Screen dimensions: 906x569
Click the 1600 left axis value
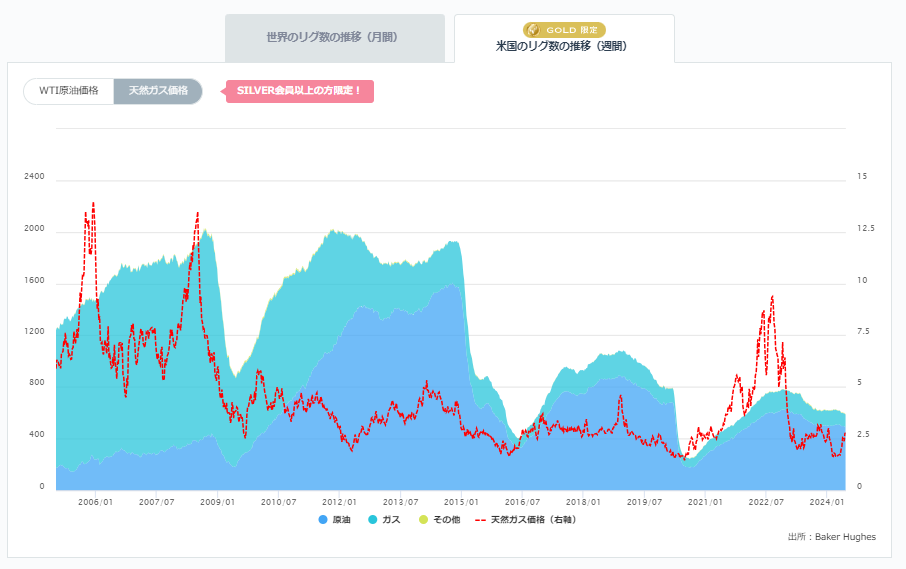[34, 281]
